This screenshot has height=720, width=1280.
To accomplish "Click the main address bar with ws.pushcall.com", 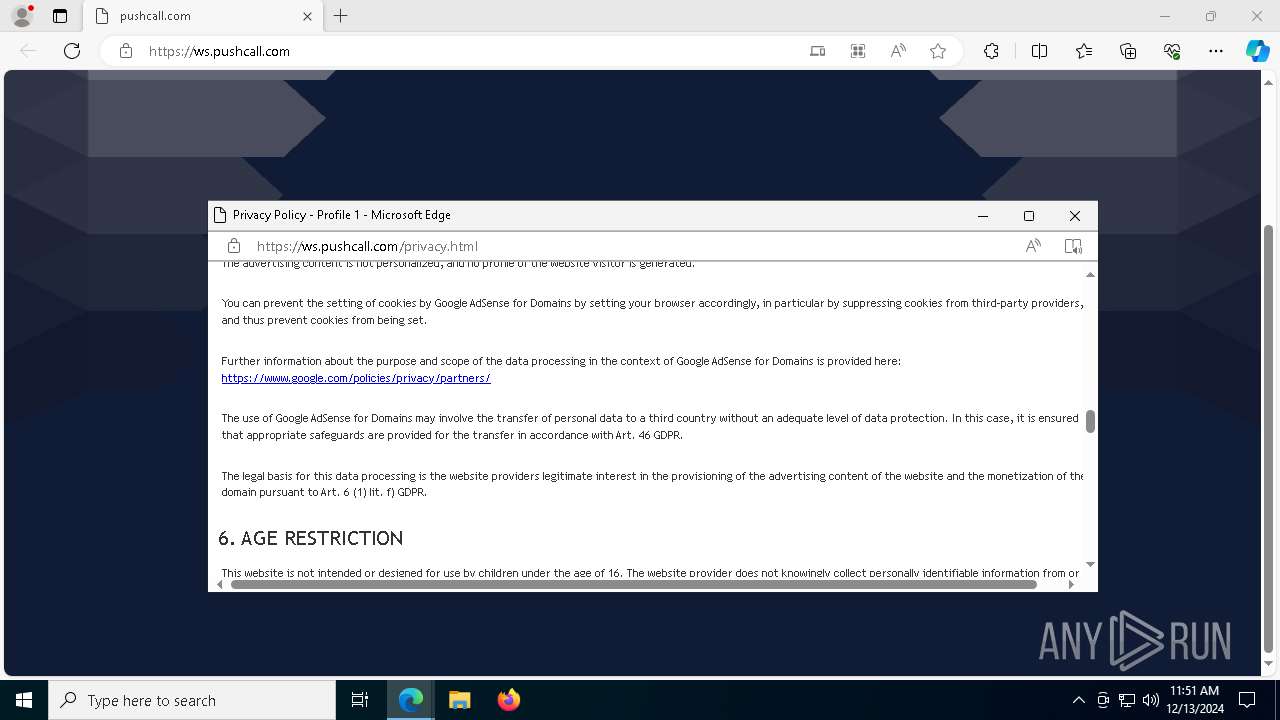I will (x=470, y=51).
